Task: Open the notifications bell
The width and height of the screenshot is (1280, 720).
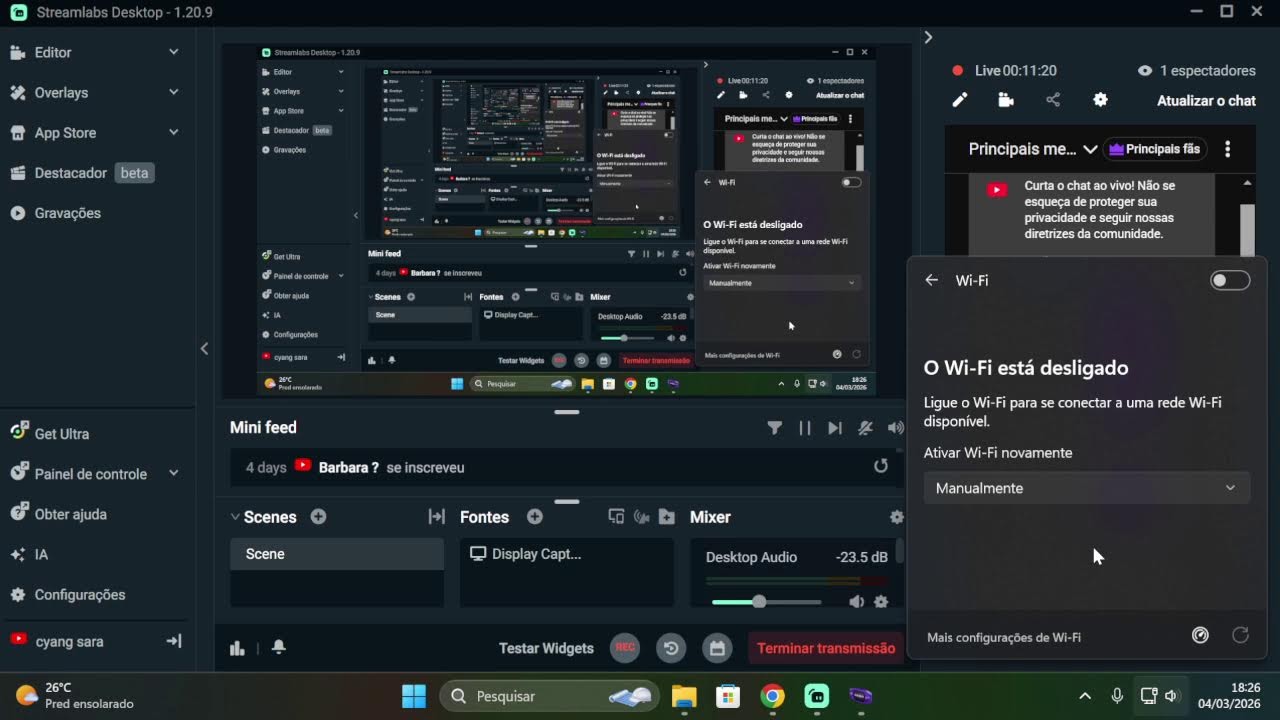Action: 279,648
